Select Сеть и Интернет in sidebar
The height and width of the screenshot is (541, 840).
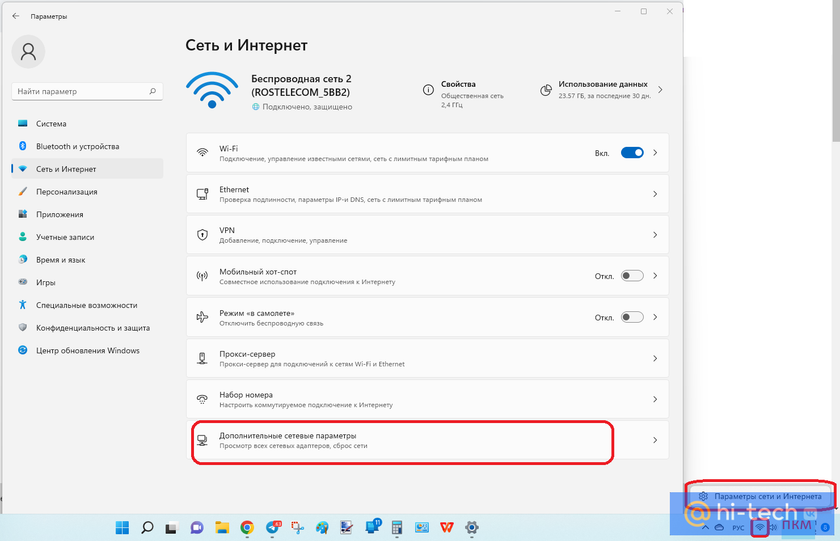(x=87, y=169)
